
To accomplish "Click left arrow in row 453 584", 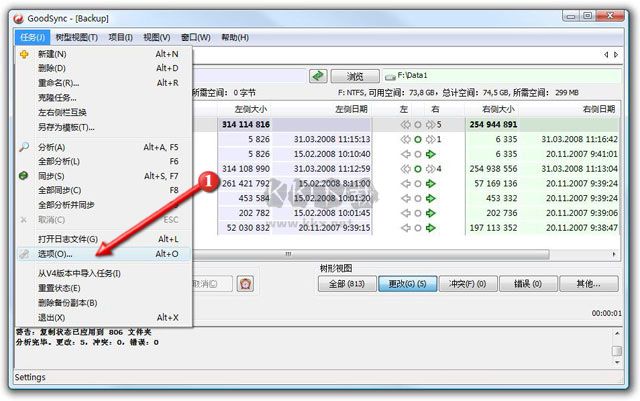I will (405, 198).
